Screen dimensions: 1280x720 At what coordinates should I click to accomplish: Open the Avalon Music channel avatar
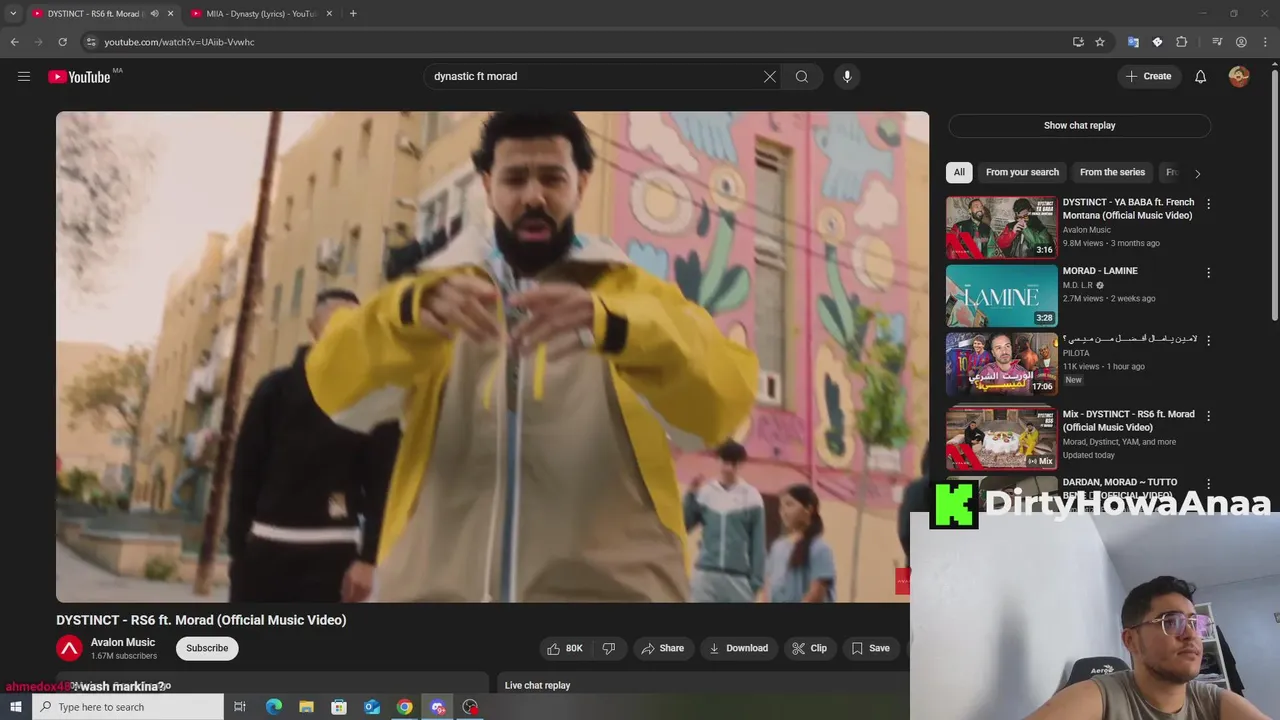coord(69,648)
